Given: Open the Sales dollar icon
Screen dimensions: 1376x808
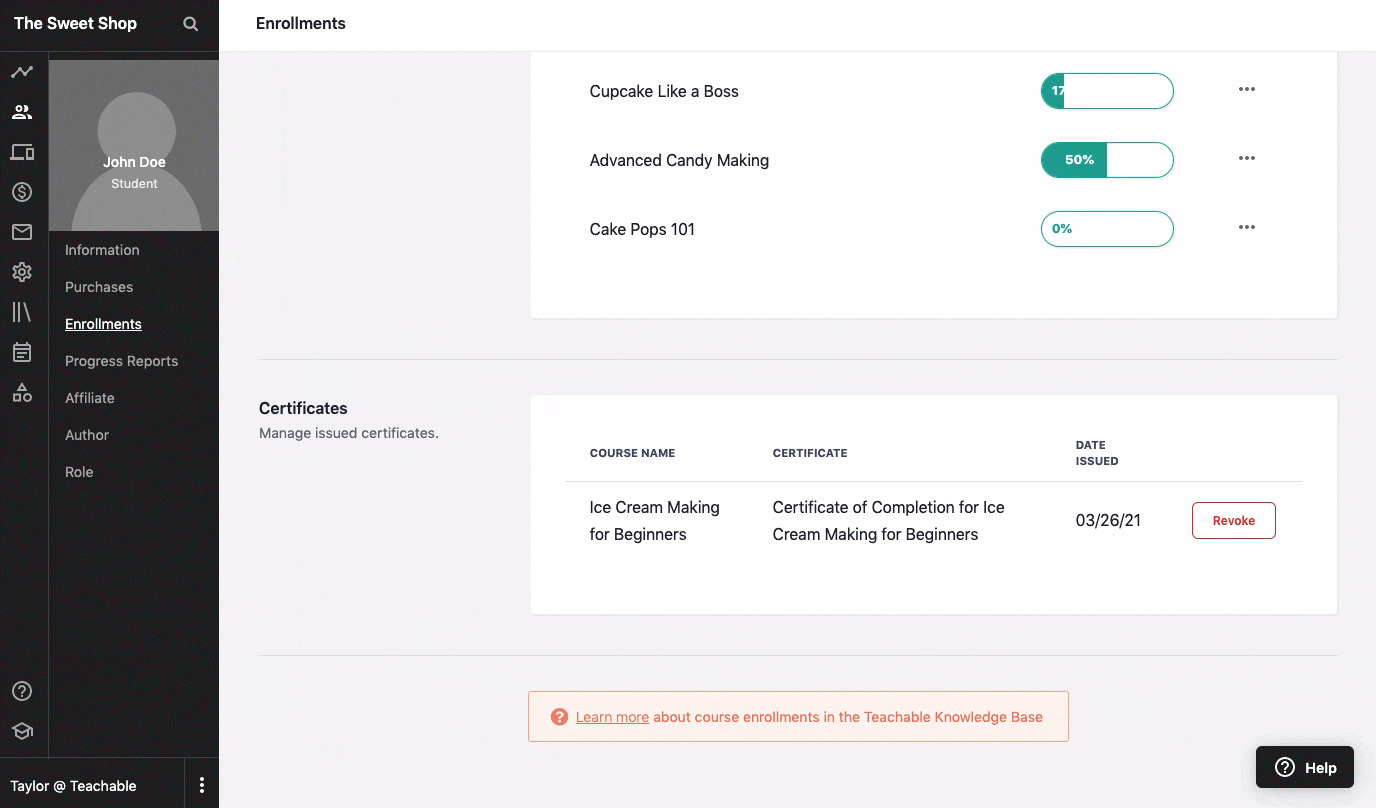Looking at the screenshot, I should (22, 192).
